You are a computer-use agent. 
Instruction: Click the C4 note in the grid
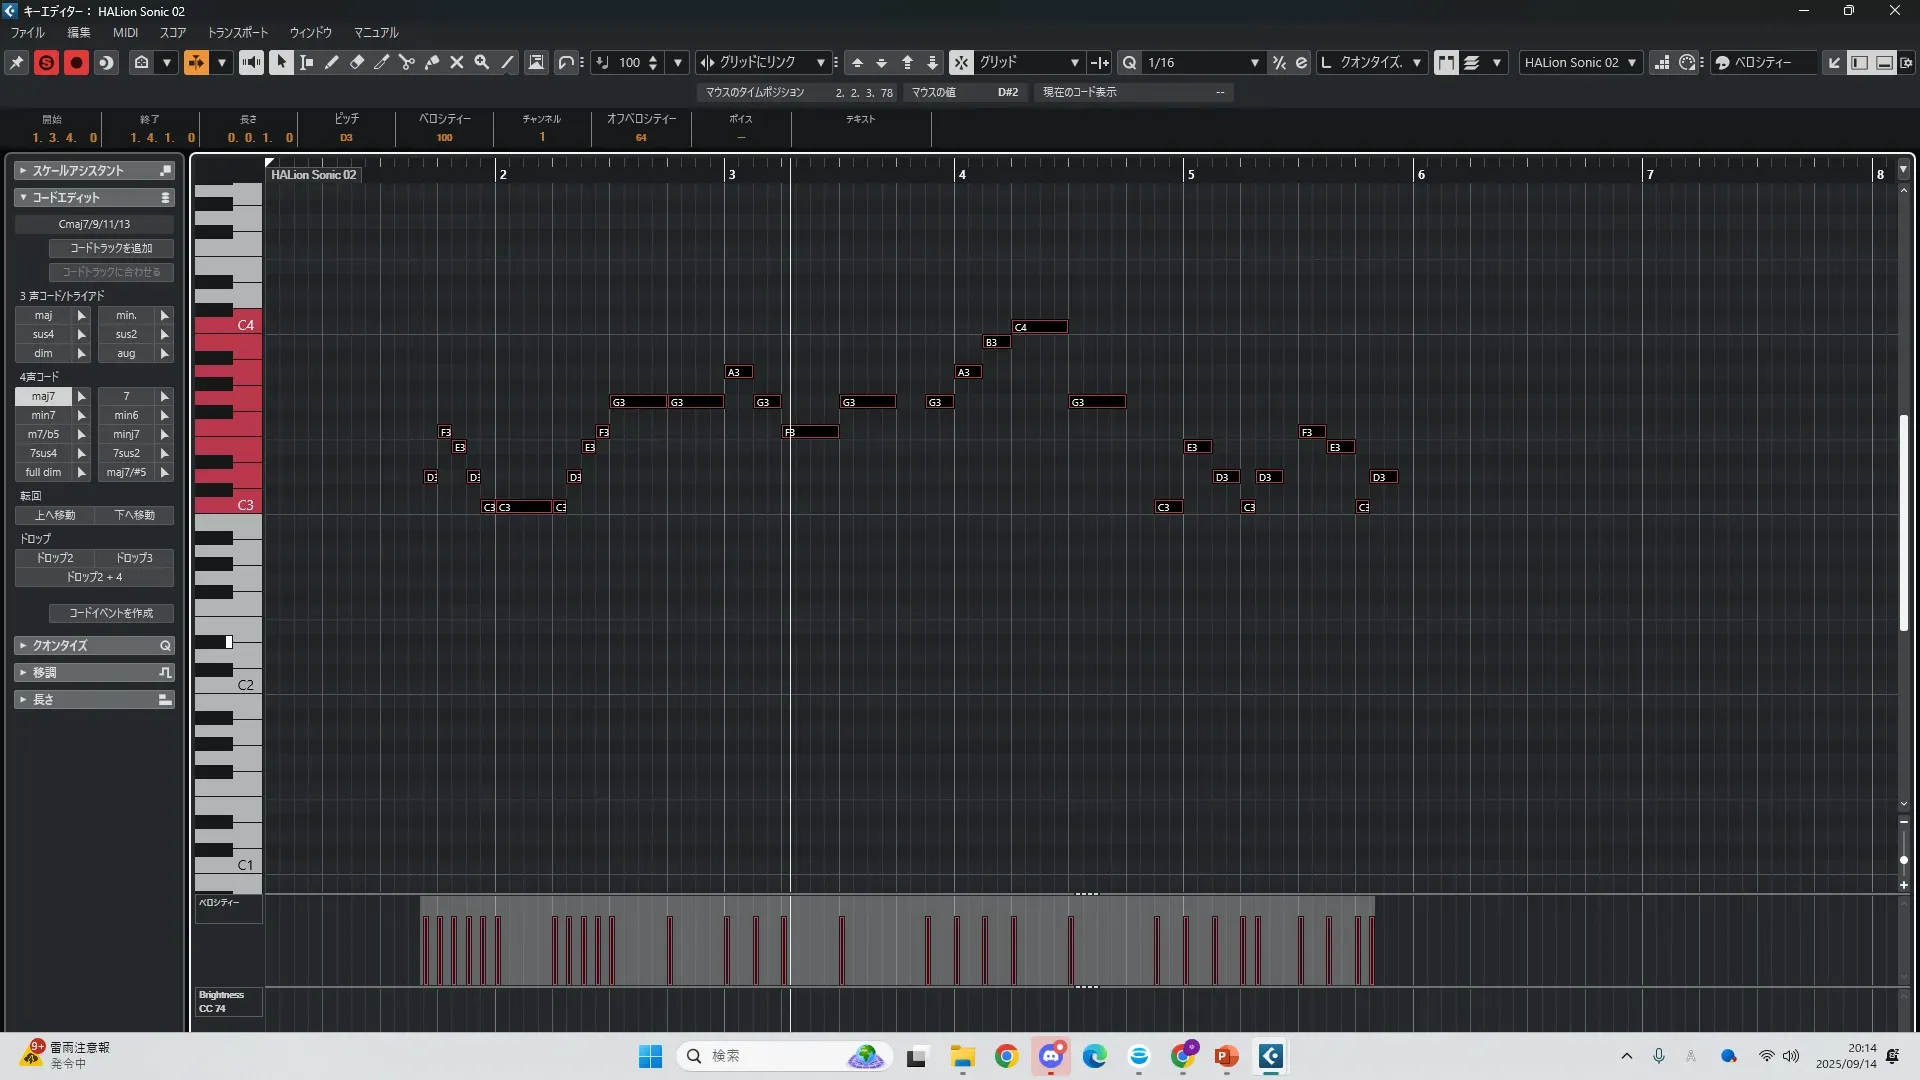pos(1040,327)
